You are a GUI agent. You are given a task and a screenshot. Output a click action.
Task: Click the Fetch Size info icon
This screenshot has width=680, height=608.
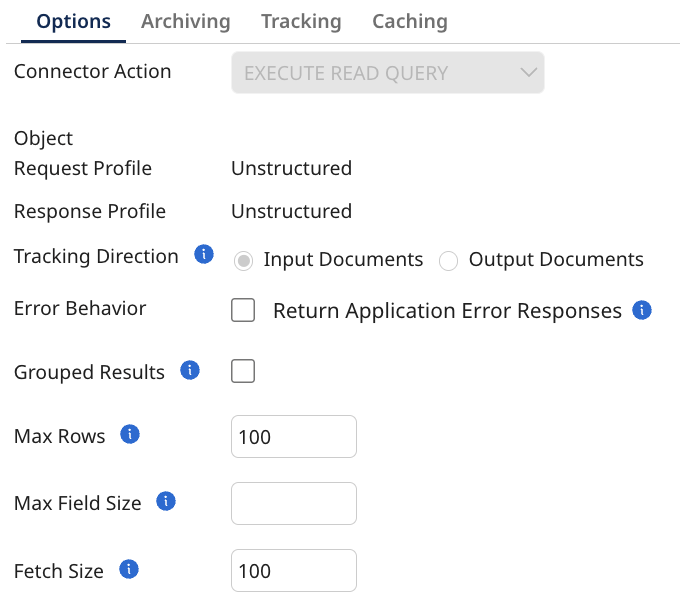[x=128, y=570]
